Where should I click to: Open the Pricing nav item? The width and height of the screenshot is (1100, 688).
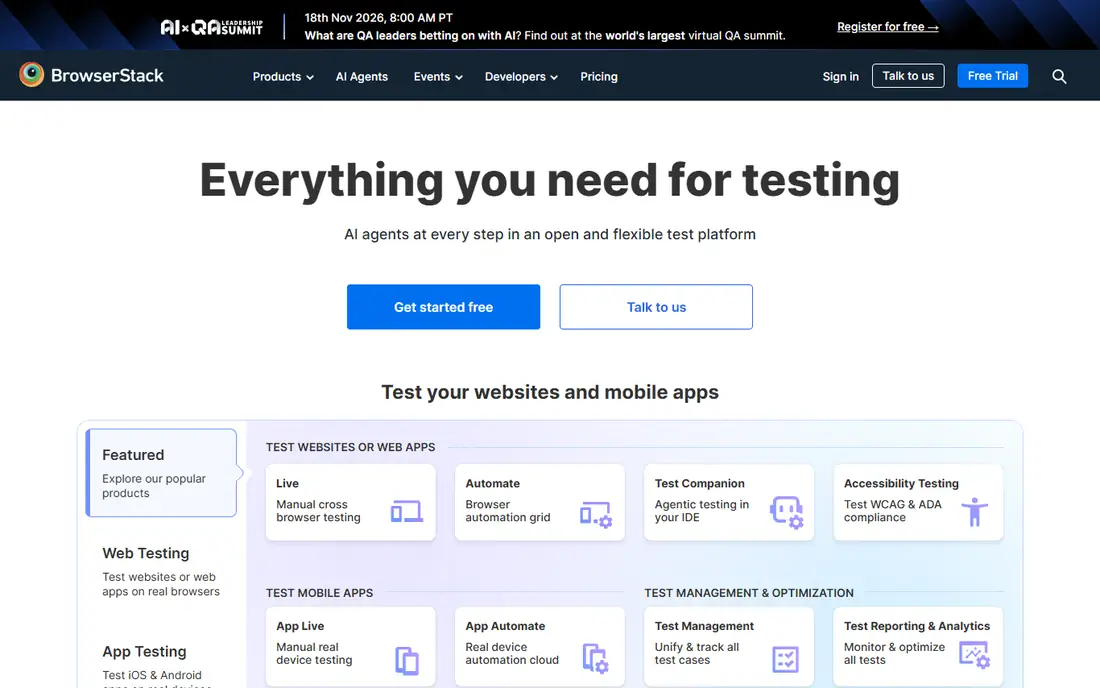[x=598, y=76]
